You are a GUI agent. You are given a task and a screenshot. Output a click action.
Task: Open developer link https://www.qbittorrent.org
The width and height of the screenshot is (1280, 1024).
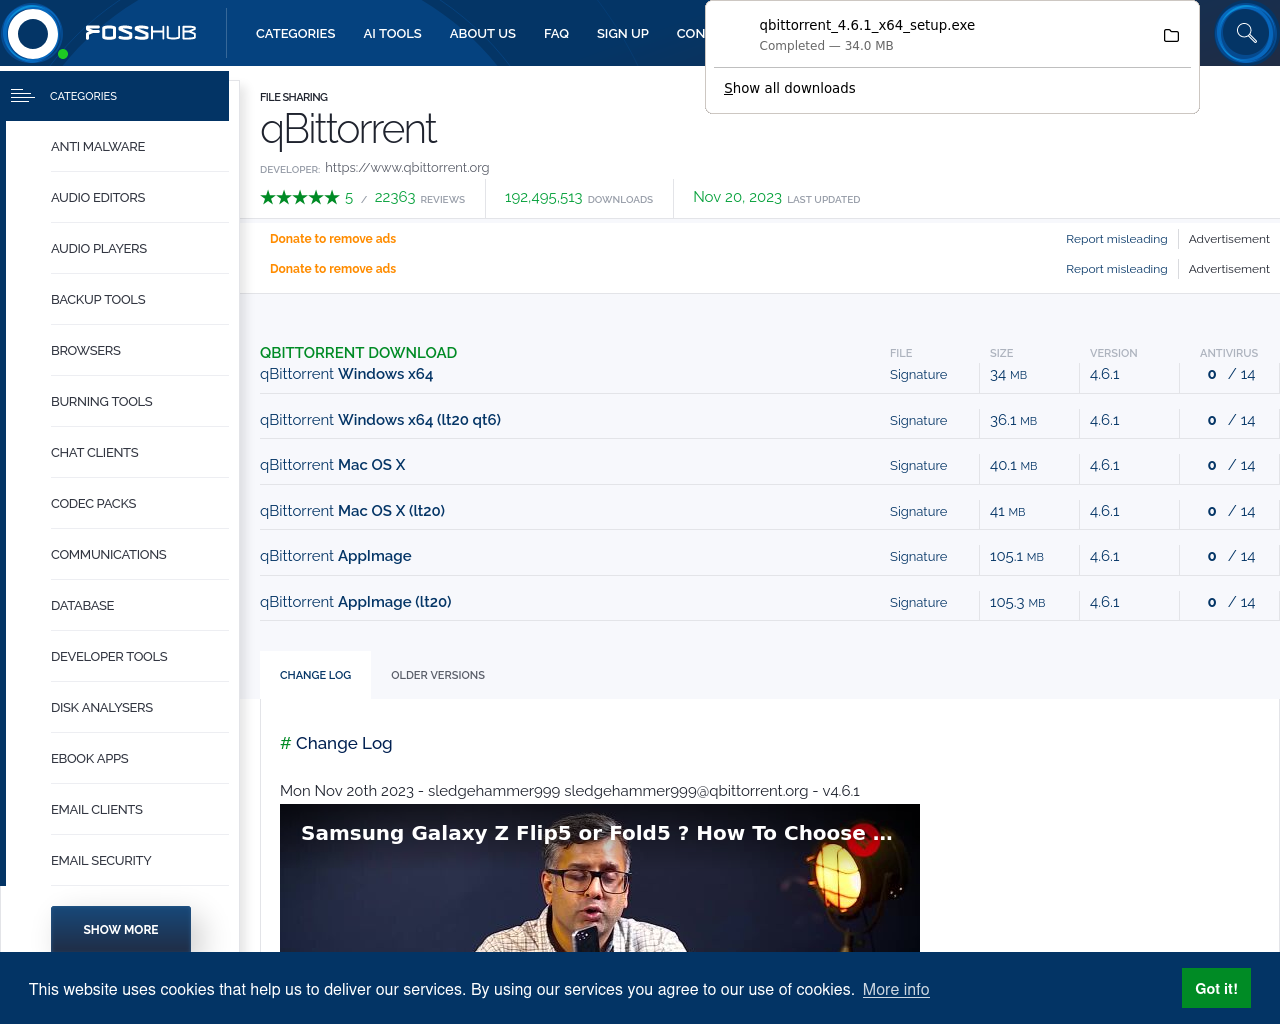click(407, 167)
